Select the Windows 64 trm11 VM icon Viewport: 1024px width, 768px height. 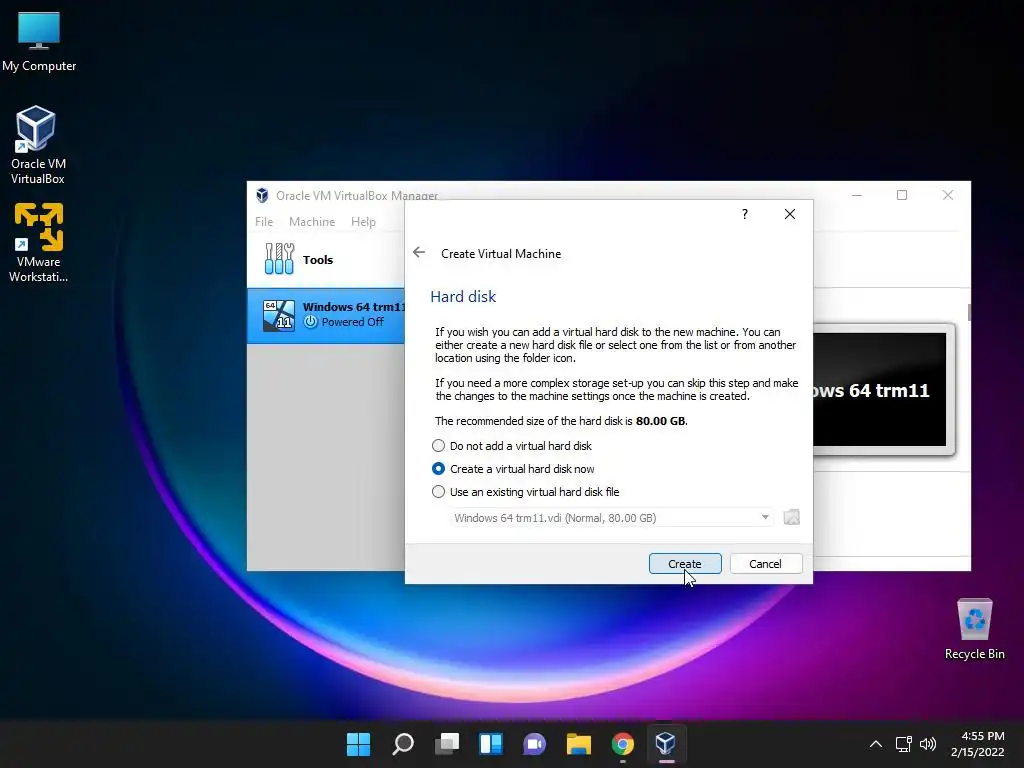coord(279,315)
